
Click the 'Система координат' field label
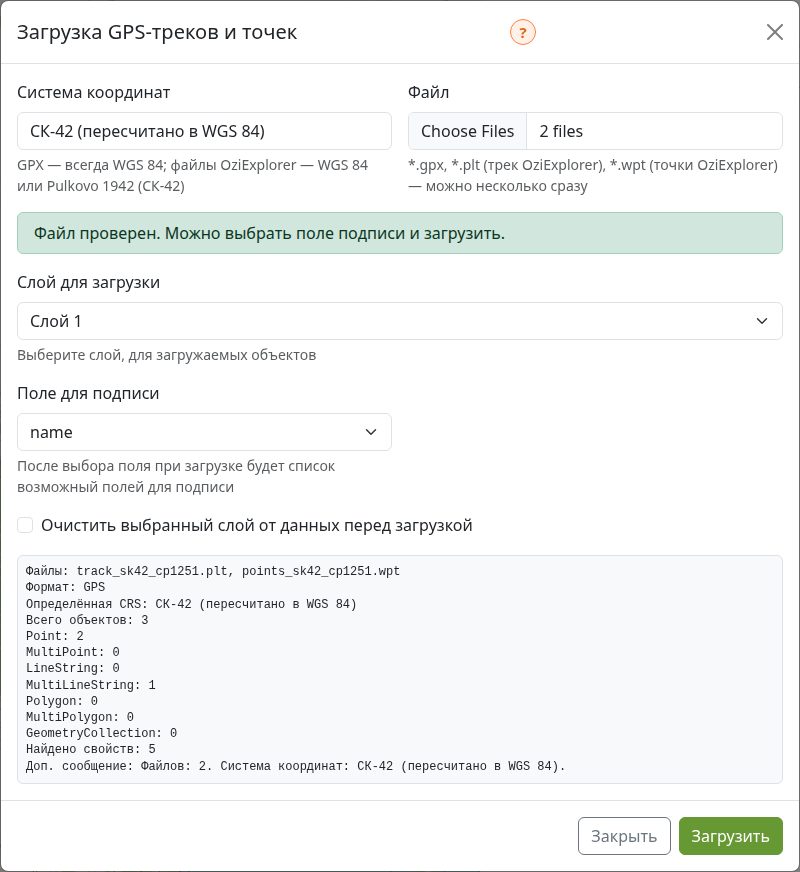pos(93,92)
